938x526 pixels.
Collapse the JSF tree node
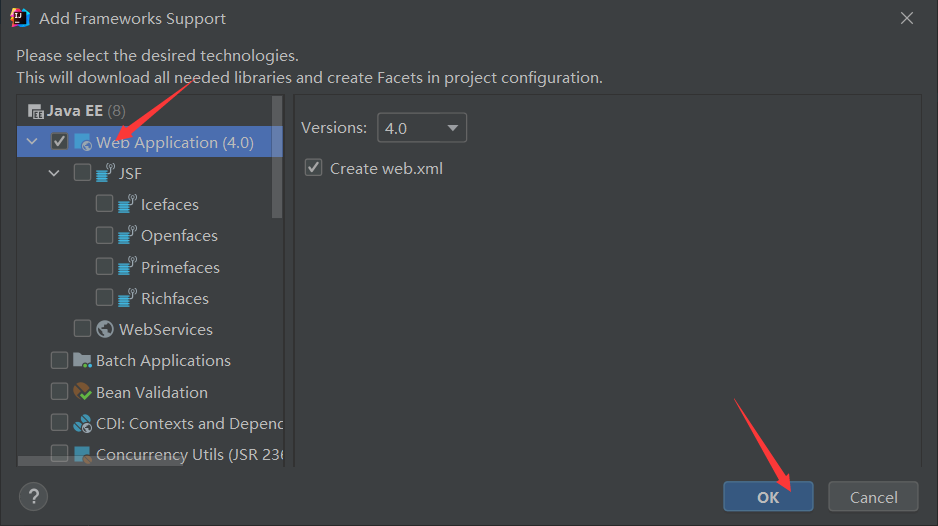pos(54,174)
